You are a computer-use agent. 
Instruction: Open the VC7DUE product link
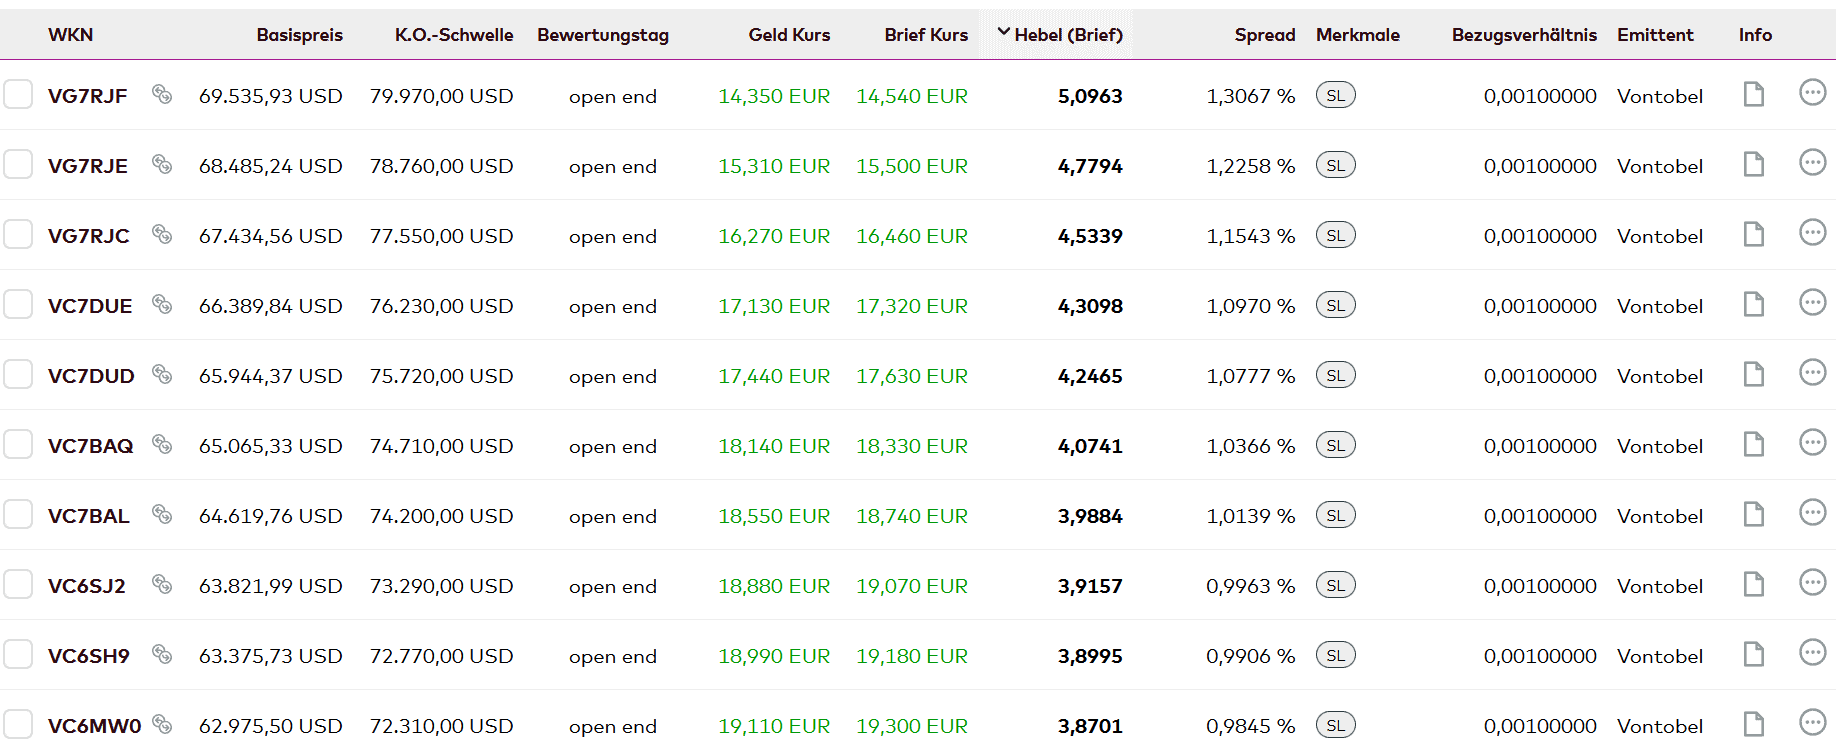(x=90, y=306)
